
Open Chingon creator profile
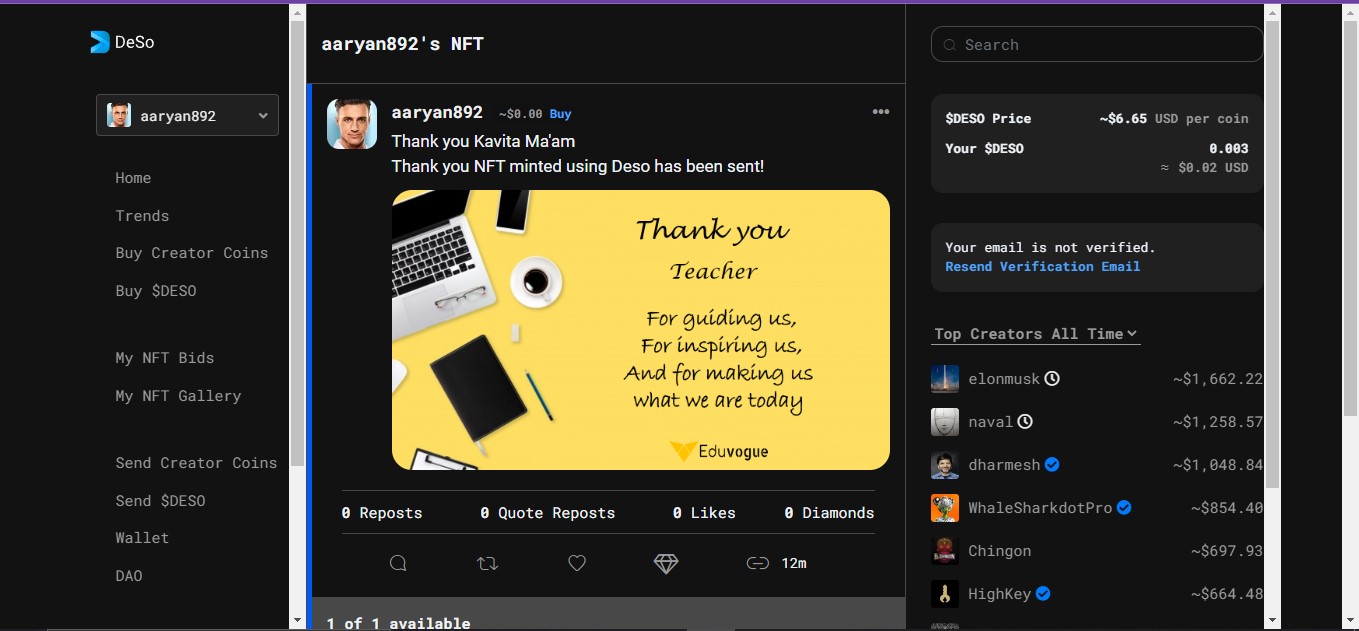coord(1000,551)
